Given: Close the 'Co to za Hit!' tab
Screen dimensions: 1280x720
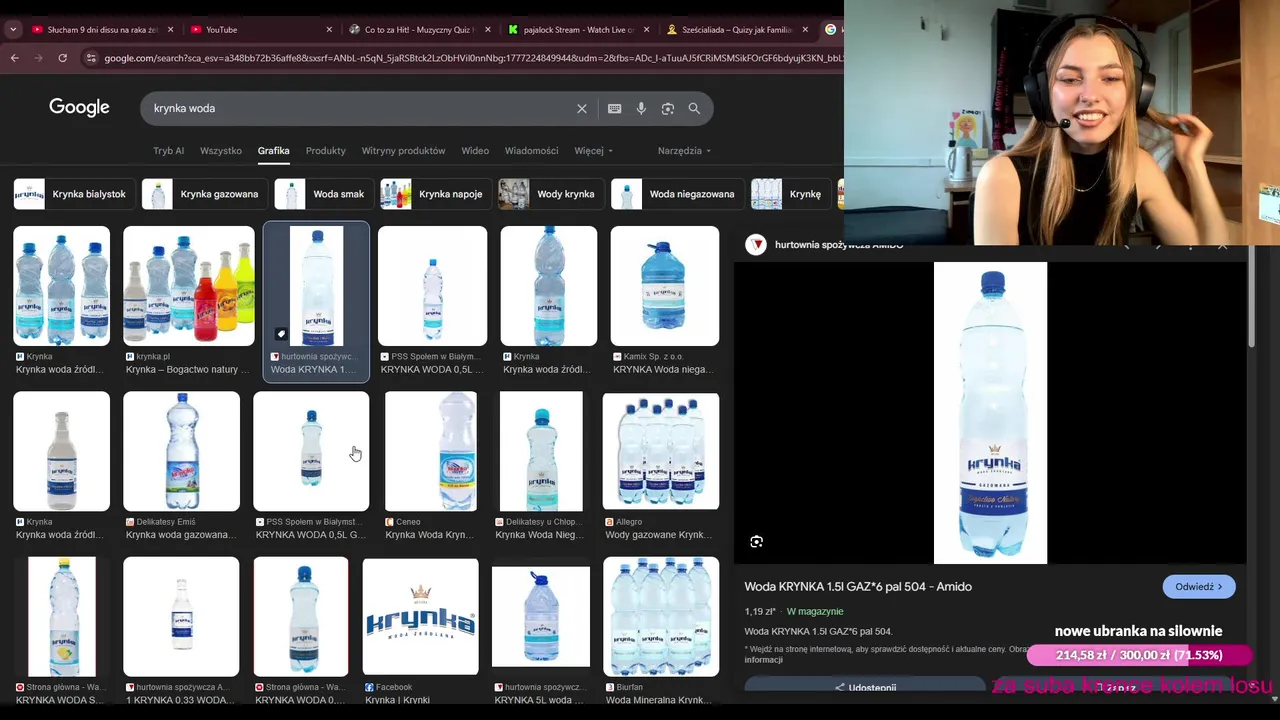Looking at the screenshot, I should (488, 29).
